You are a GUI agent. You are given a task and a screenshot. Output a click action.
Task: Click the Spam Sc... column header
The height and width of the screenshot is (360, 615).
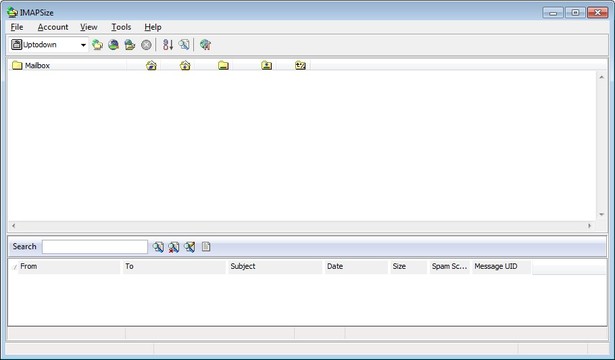click(x=449, y=267)
